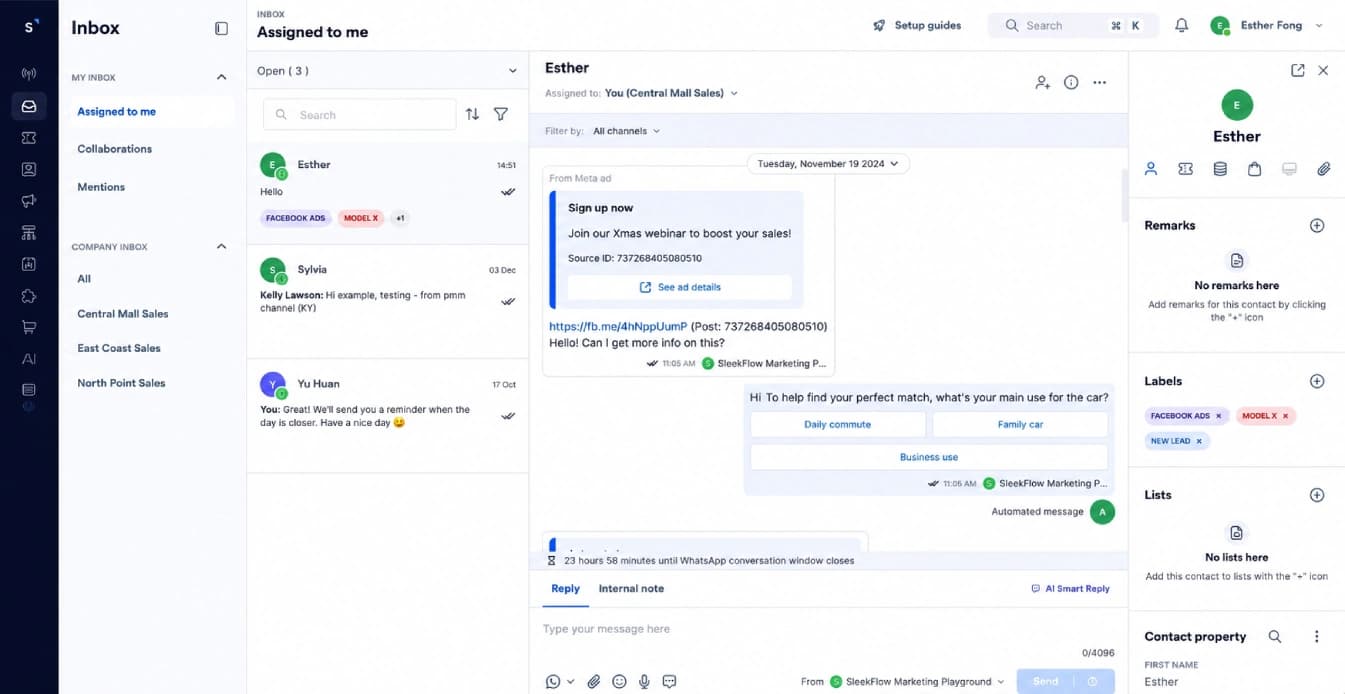The height and width of the screenshot is (694, 1345).
Task: Open the Assigned to You dropdown
Action: [671, 93]
